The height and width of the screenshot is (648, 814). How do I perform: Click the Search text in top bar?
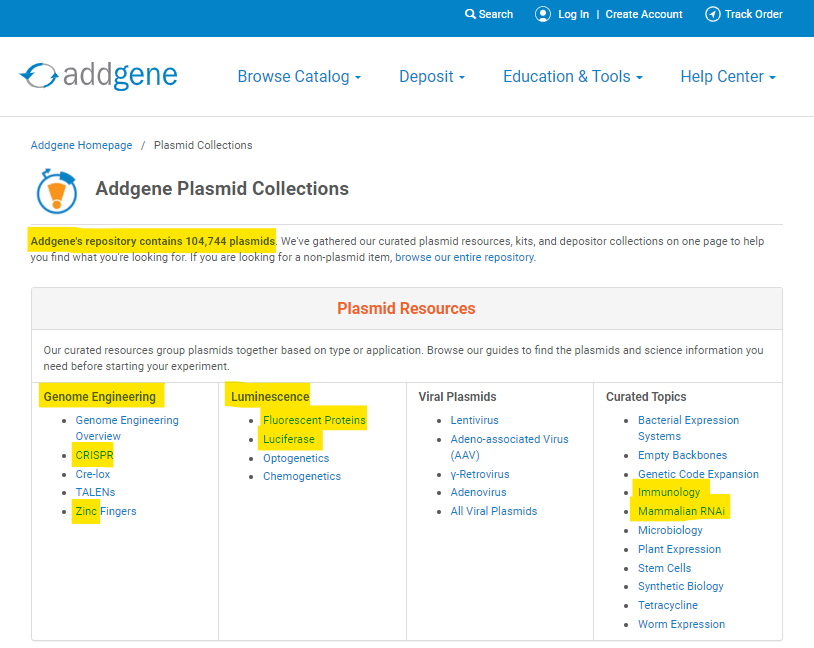coord(495,14)
